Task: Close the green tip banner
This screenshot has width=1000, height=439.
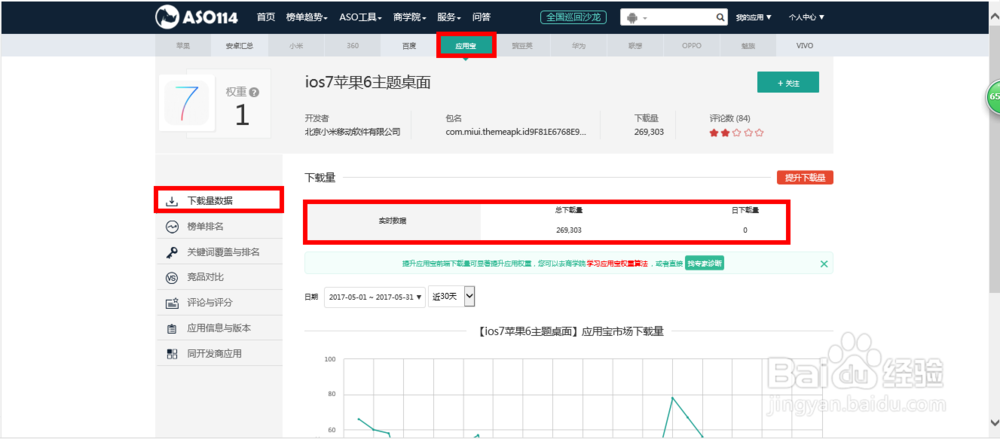Action: (824, 264)
